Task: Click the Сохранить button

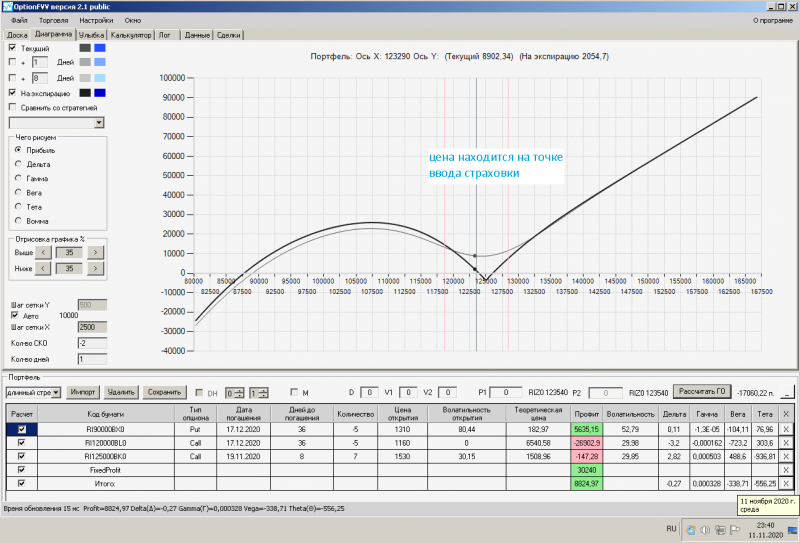Action: 164,392
